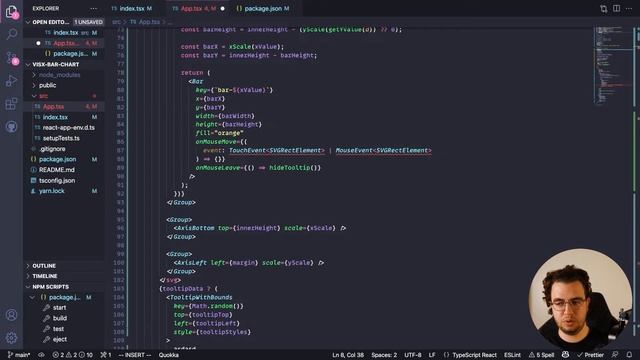The height and width of the screenshot is (360, 640).
Task: Click the main branch indicator
Action: 19,355
